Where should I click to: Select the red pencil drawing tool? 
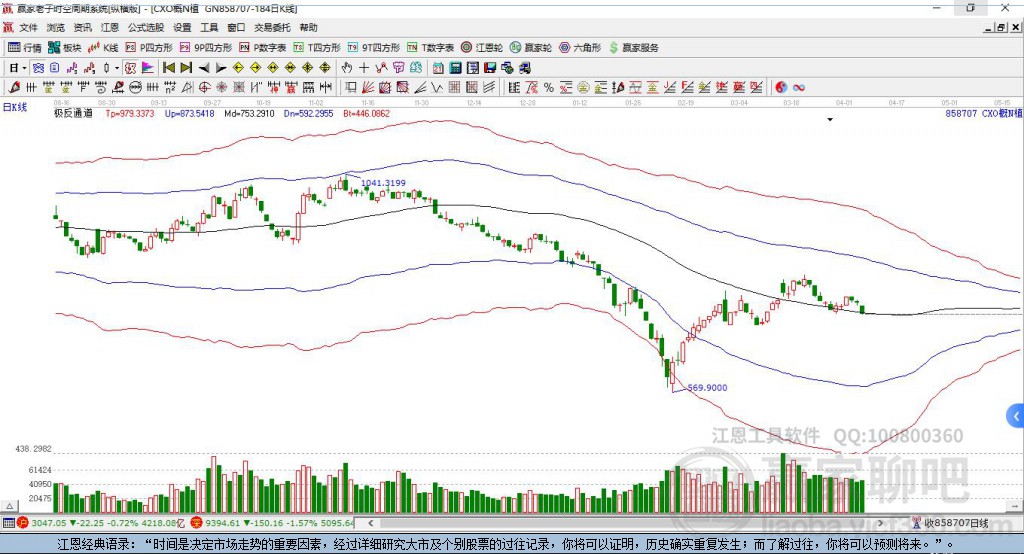[15, 87]
